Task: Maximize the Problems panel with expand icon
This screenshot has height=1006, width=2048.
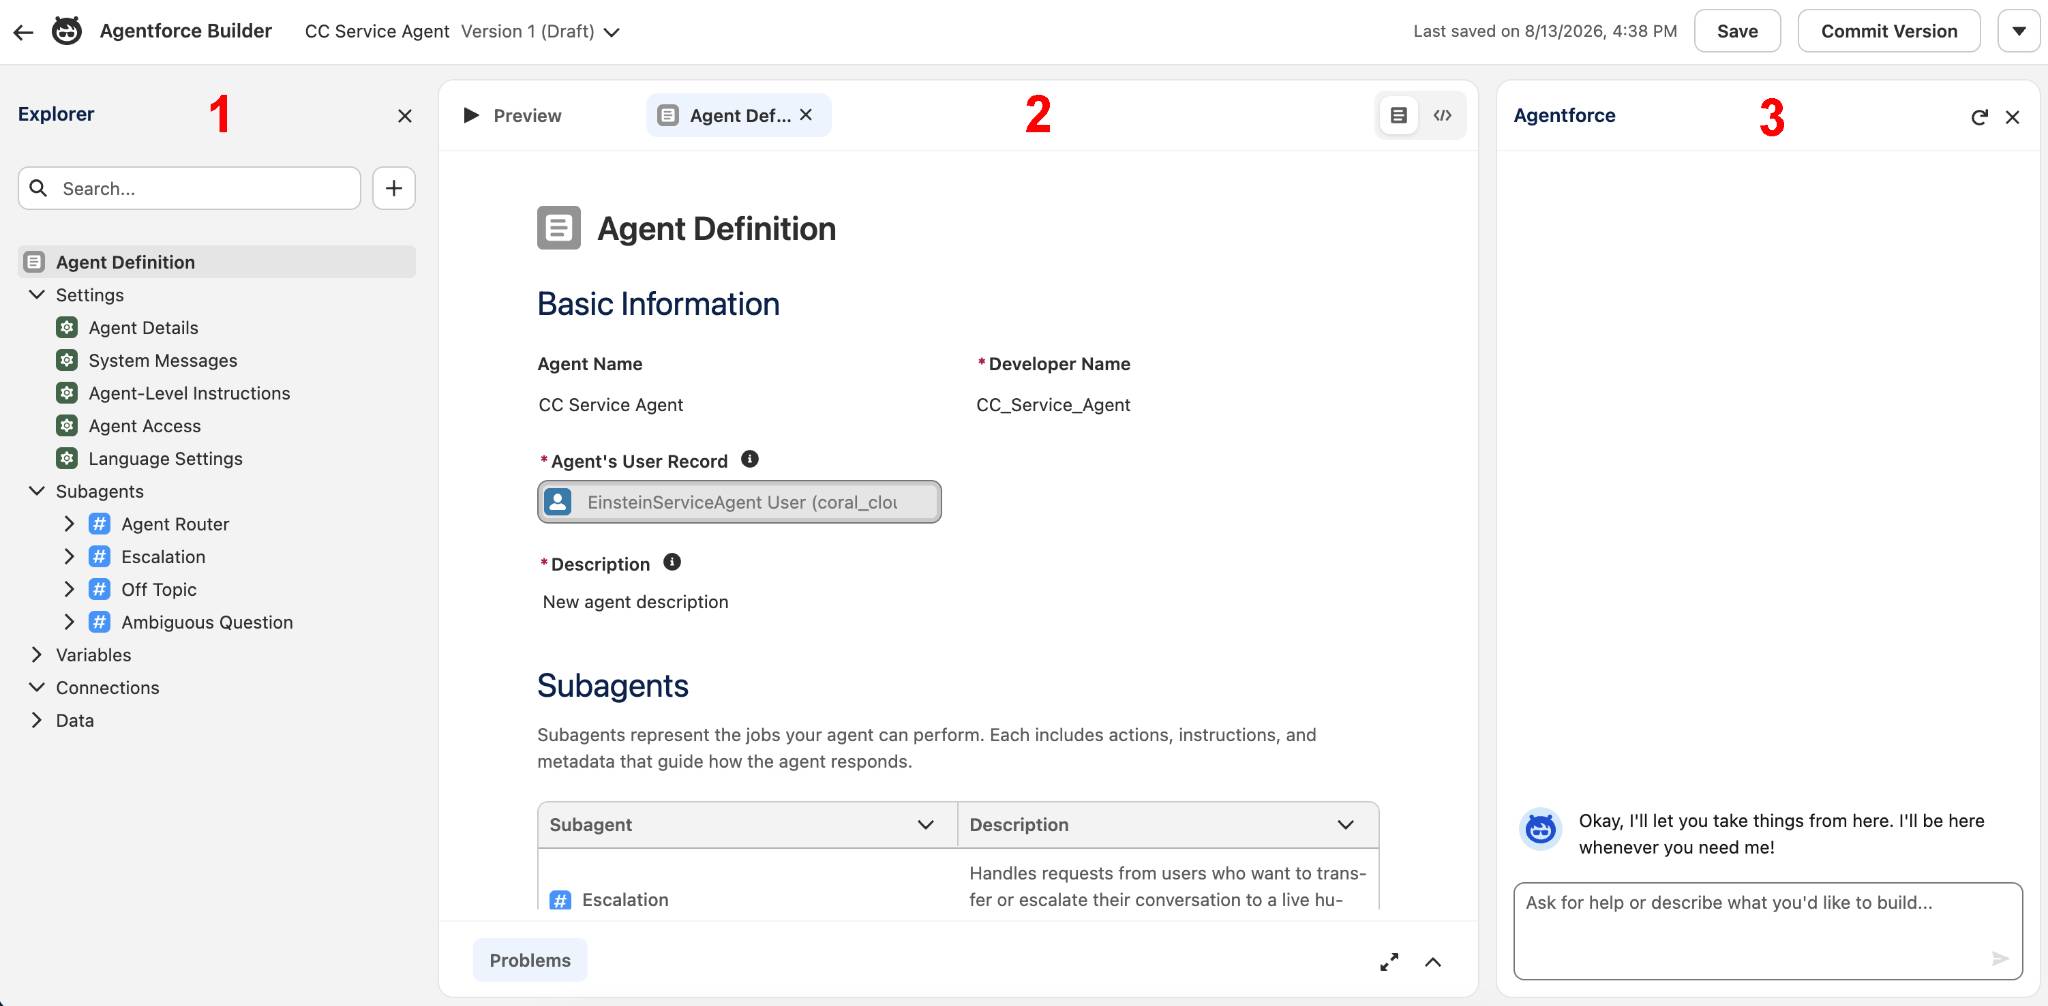Action: (x=1389, y=962)
